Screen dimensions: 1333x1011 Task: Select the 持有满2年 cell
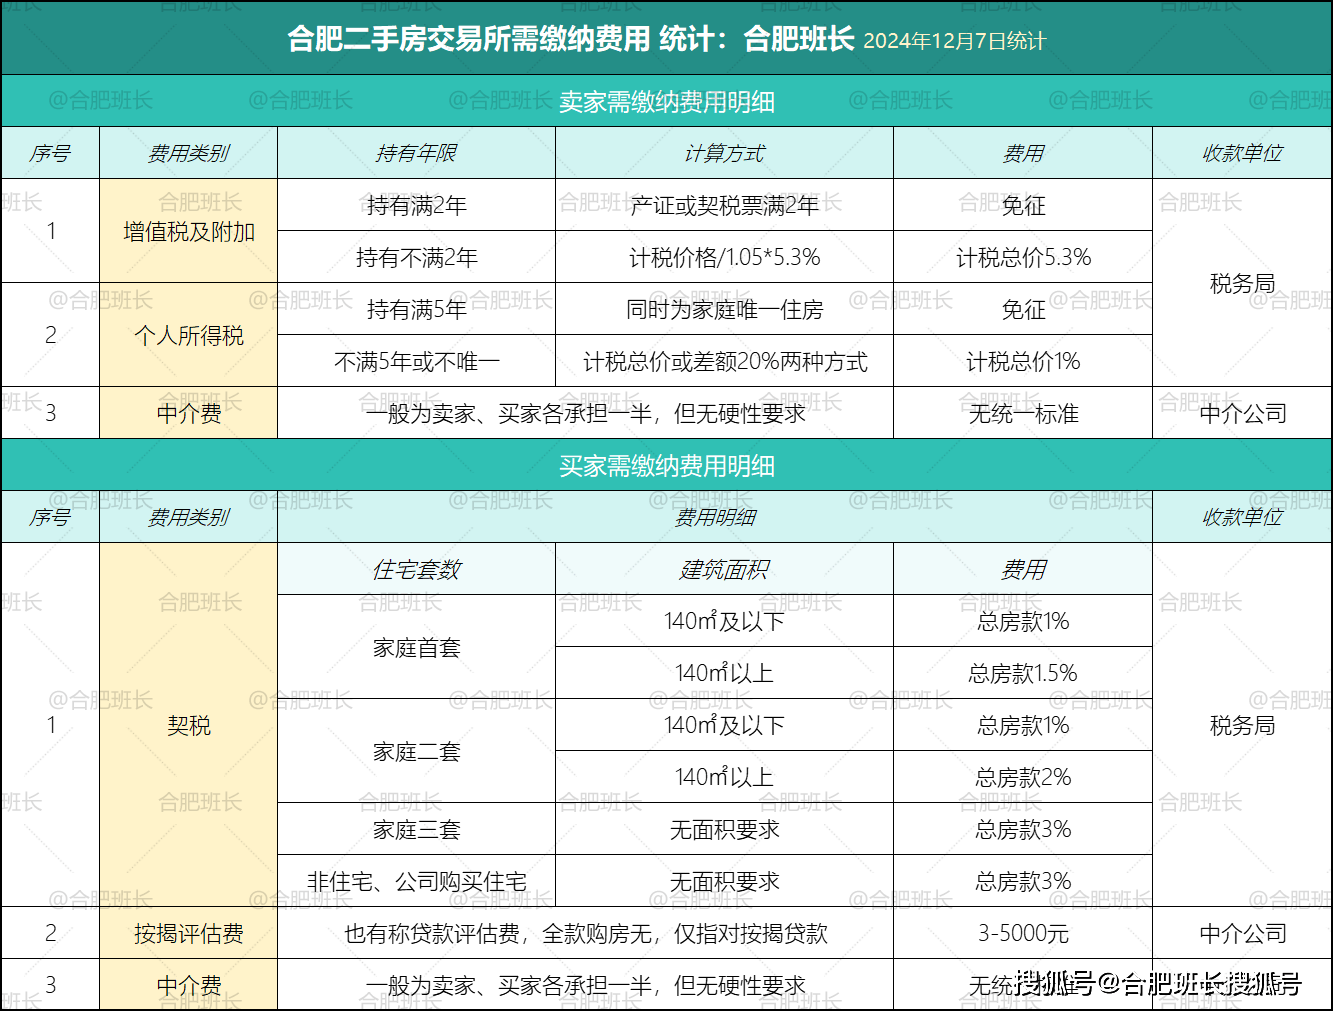point(416,205)
